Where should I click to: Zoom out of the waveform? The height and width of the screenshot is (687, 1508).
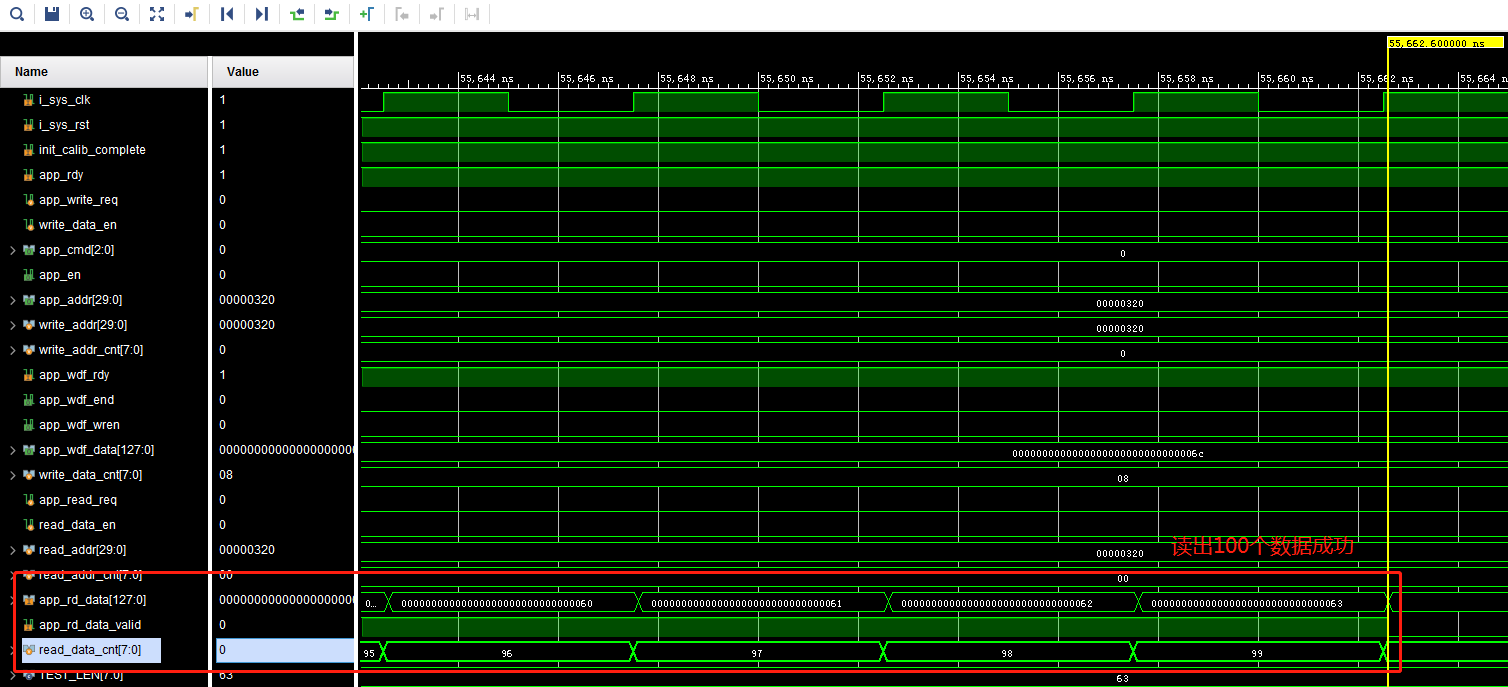pos(121,14)
